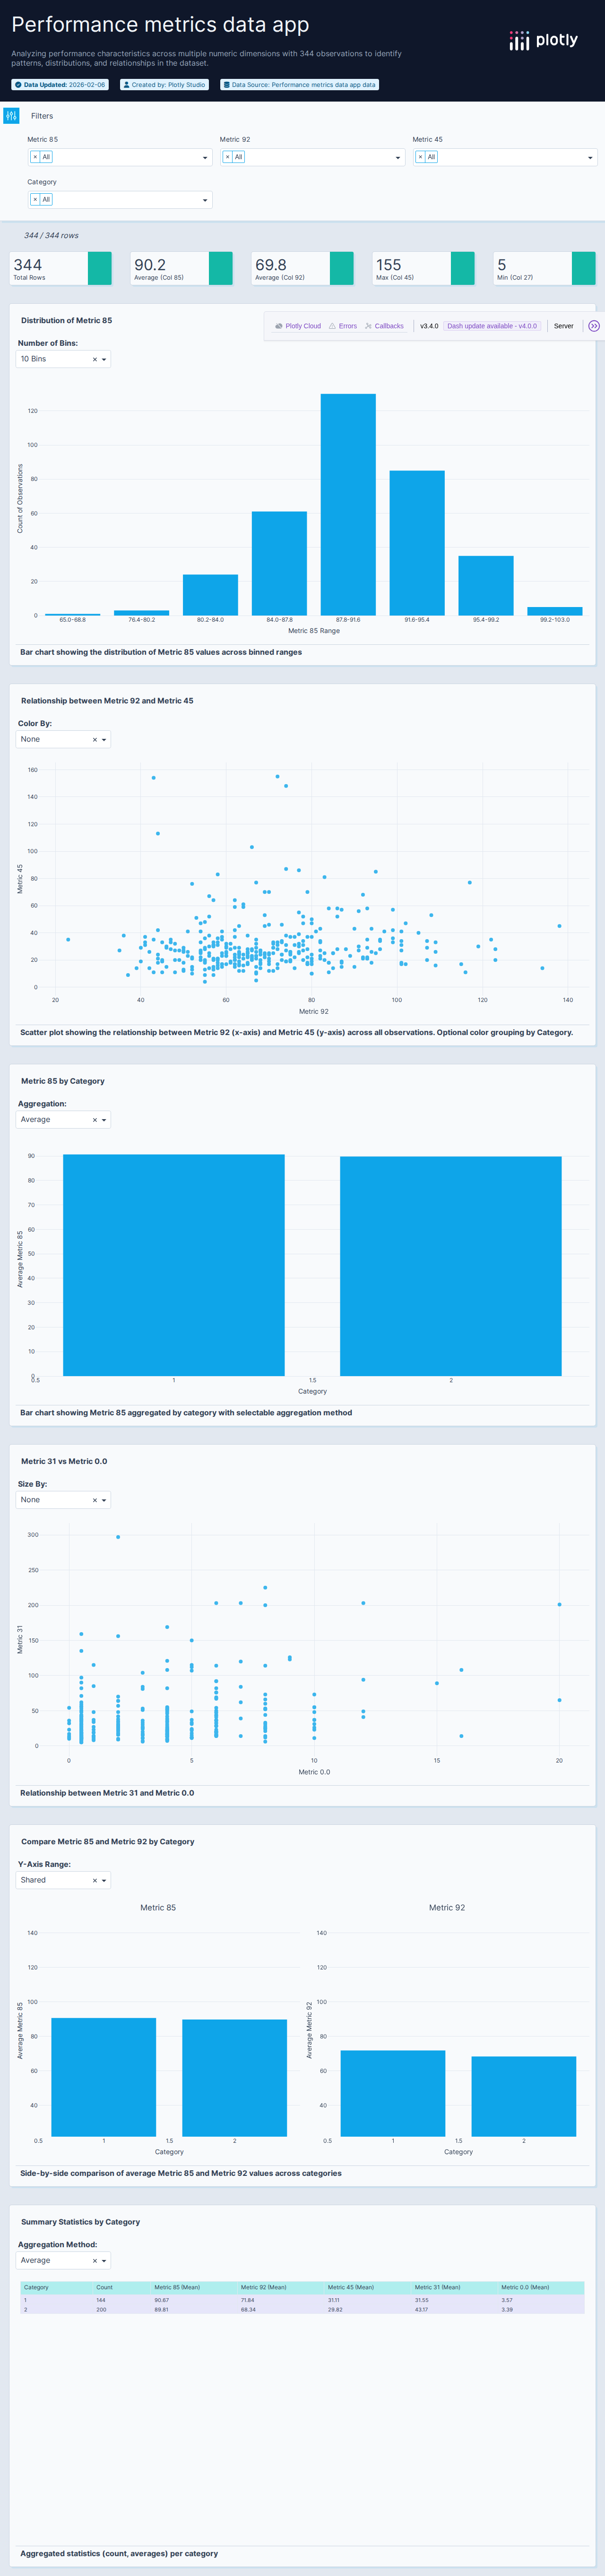Click the Server status label

point(564,326)
